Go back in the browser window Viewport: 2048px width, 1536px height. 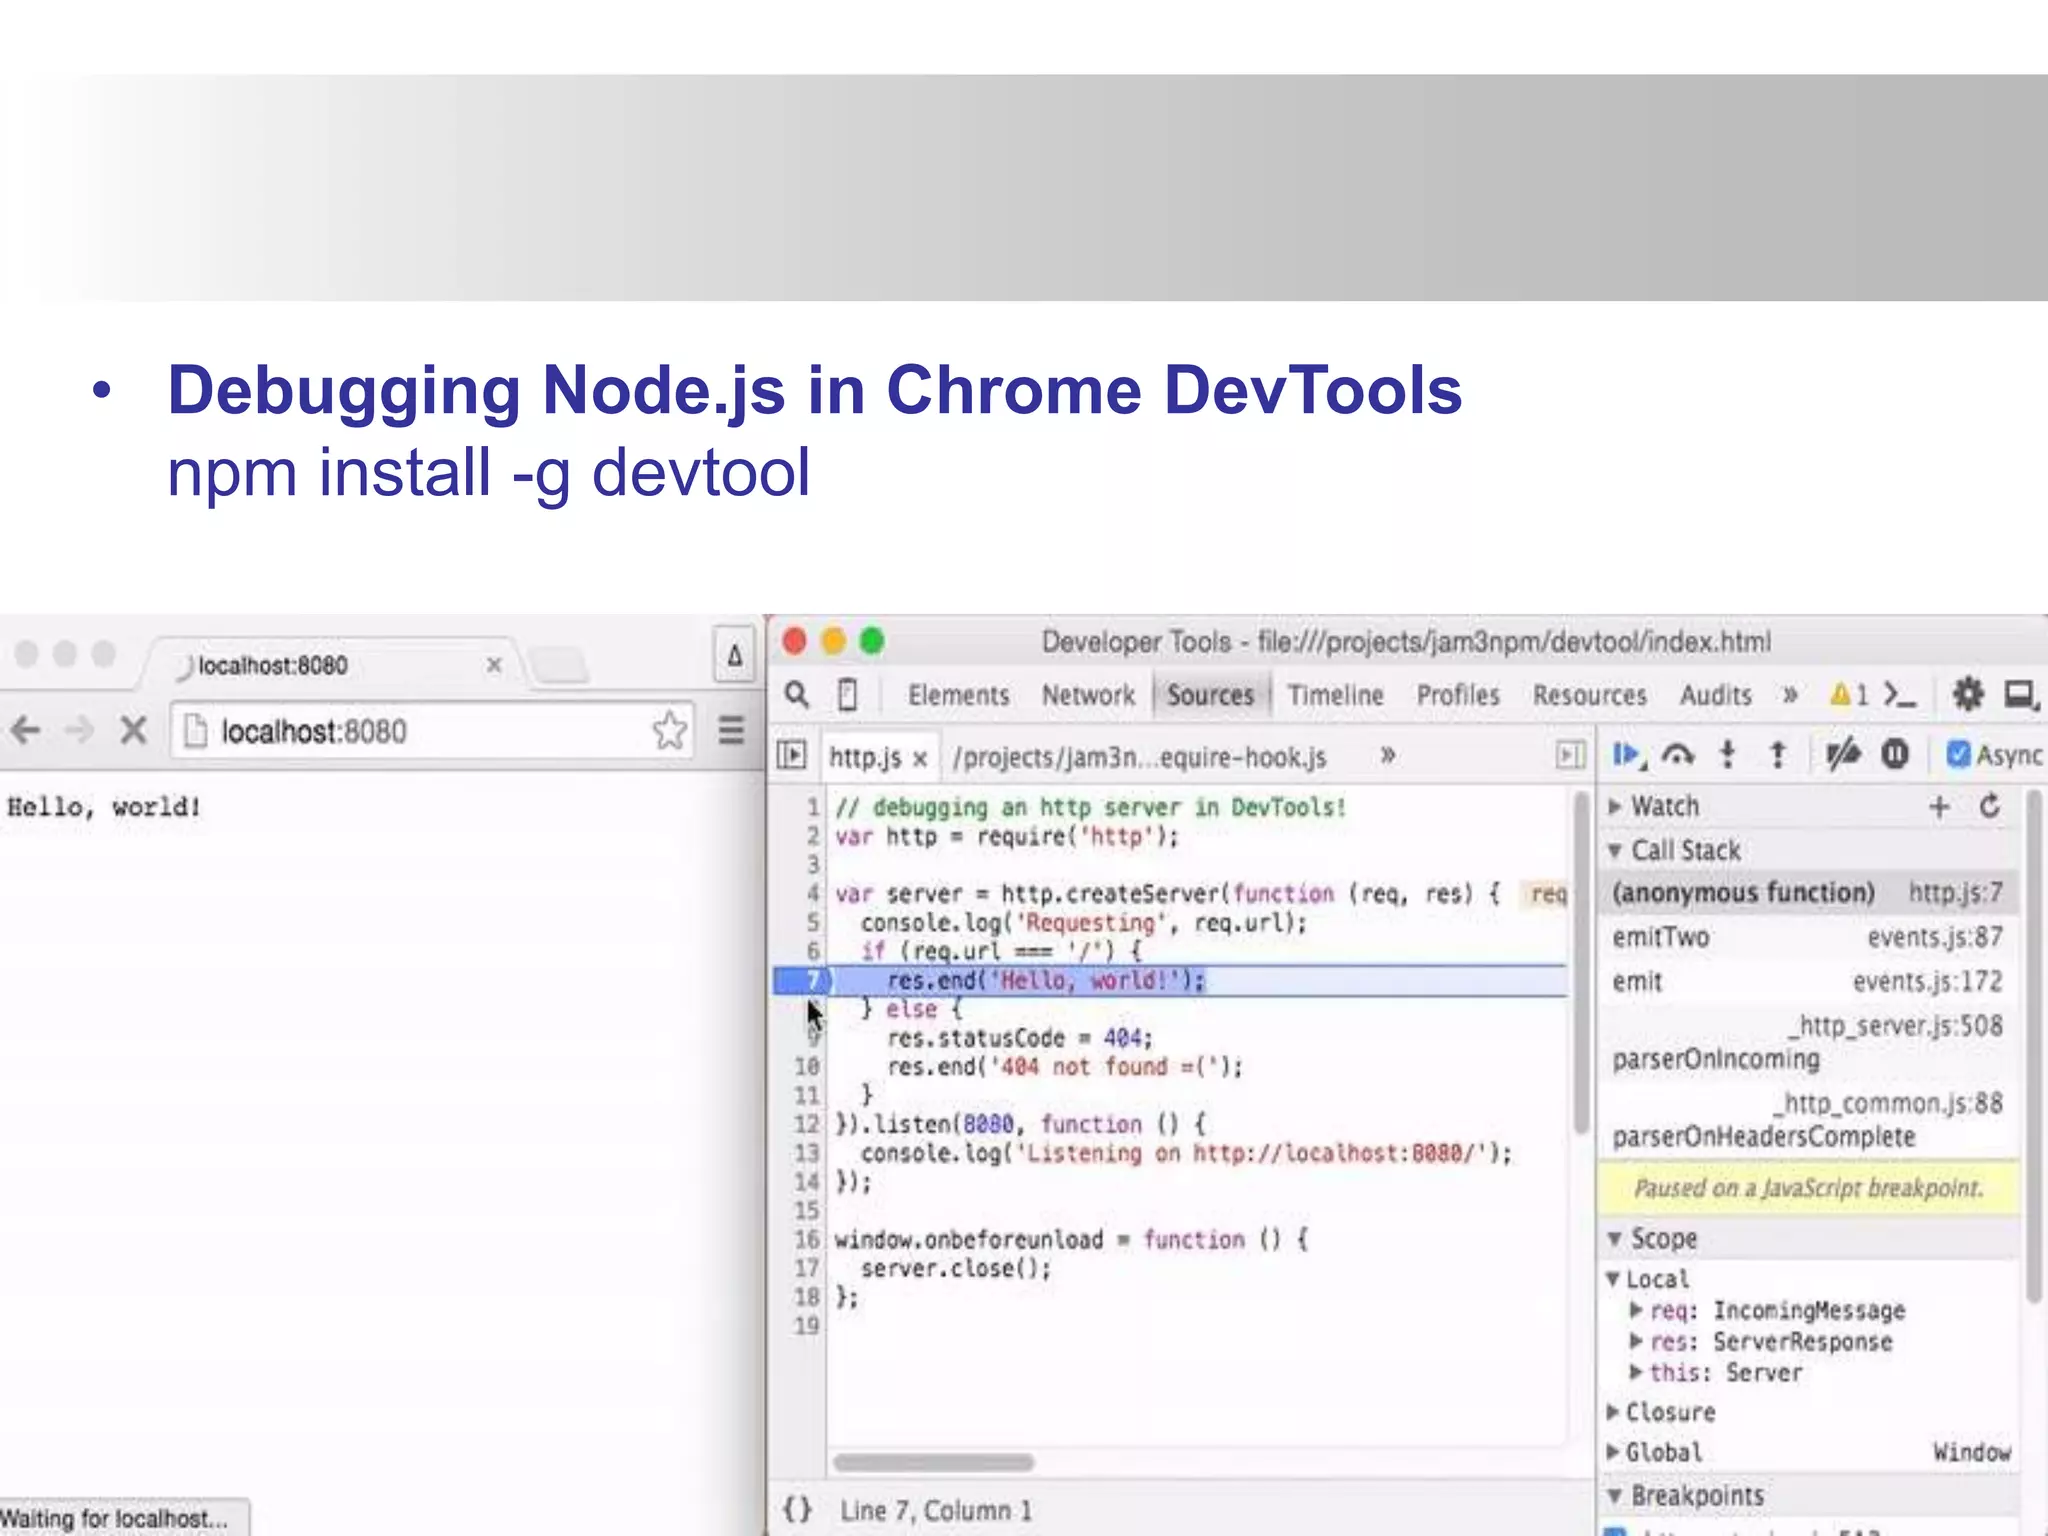click(x=26, y=731)
